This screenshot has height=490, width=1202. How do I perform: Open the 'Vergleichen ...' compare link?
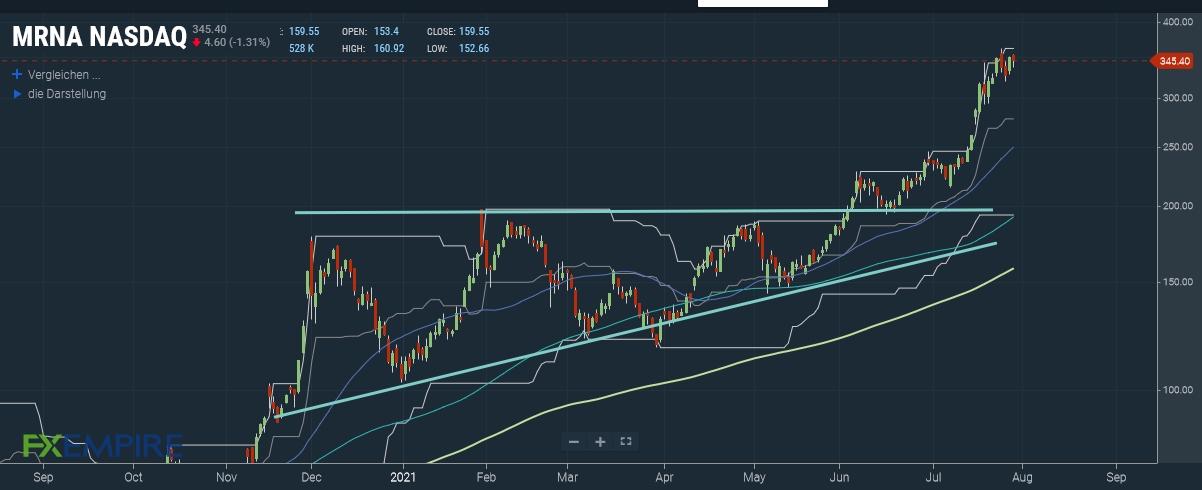[x=64, y=75]
